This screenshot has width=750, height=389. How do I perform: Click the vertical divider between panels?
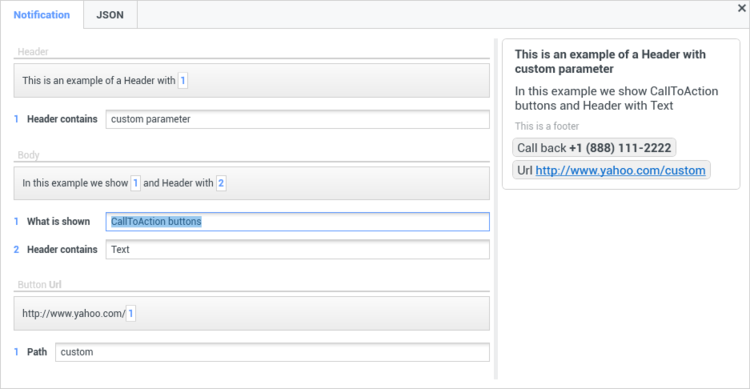point(496,209)
